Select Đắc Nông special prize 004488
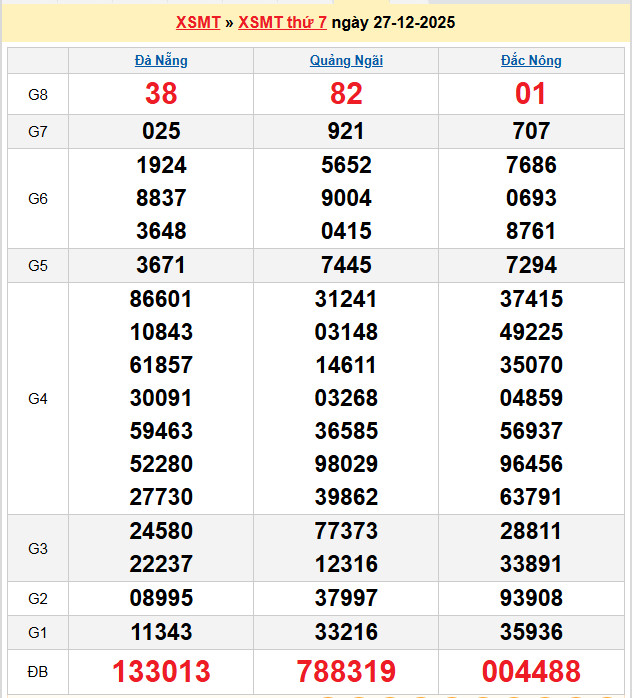Image resolution: width=632 pixels, height=698 pixels. coord(530,671)
